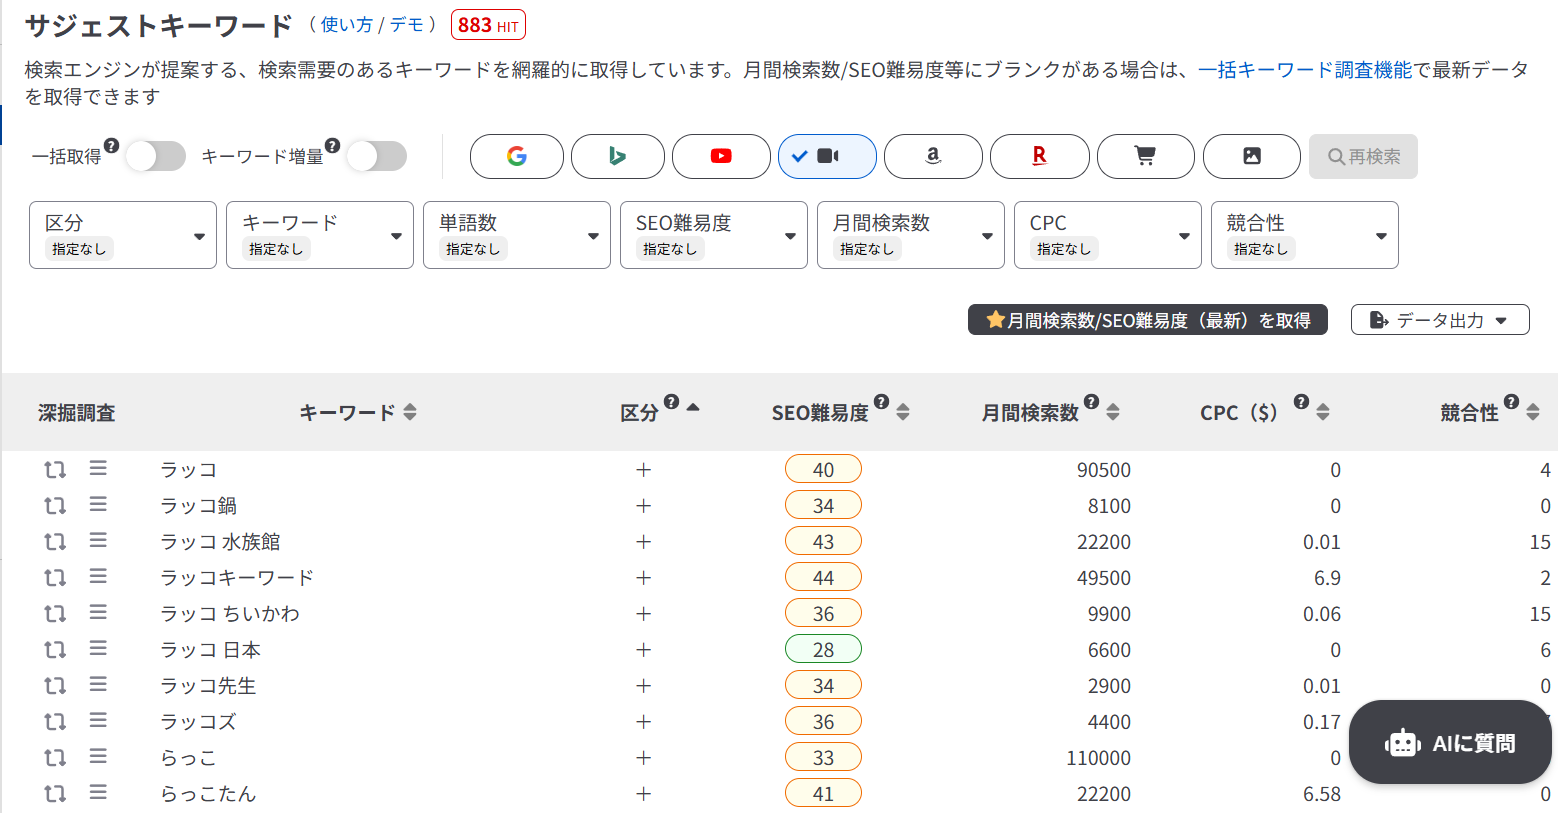The height and width of the screenshot is (813, 1558).
Task: Open the 一括キーワード調査機能 link
Action: click(x=1304, y=70)
